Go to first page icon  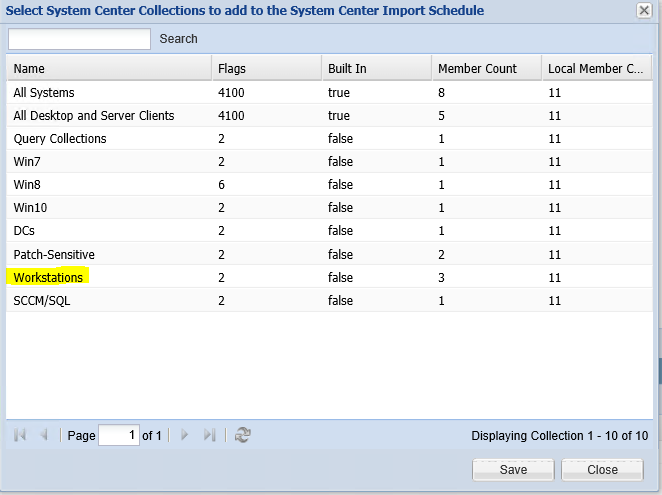(20, 435)
